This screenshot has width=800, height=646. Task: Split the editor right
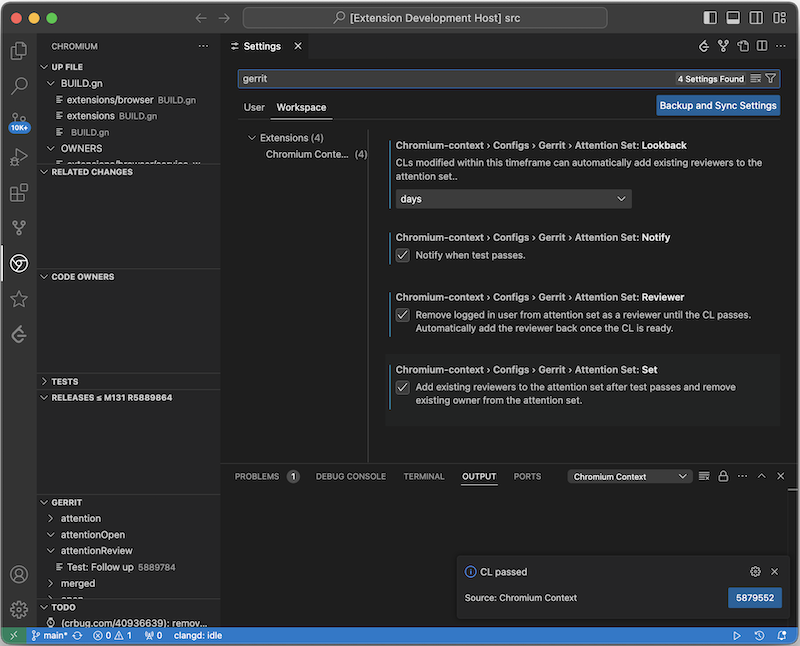click(762, 46)
